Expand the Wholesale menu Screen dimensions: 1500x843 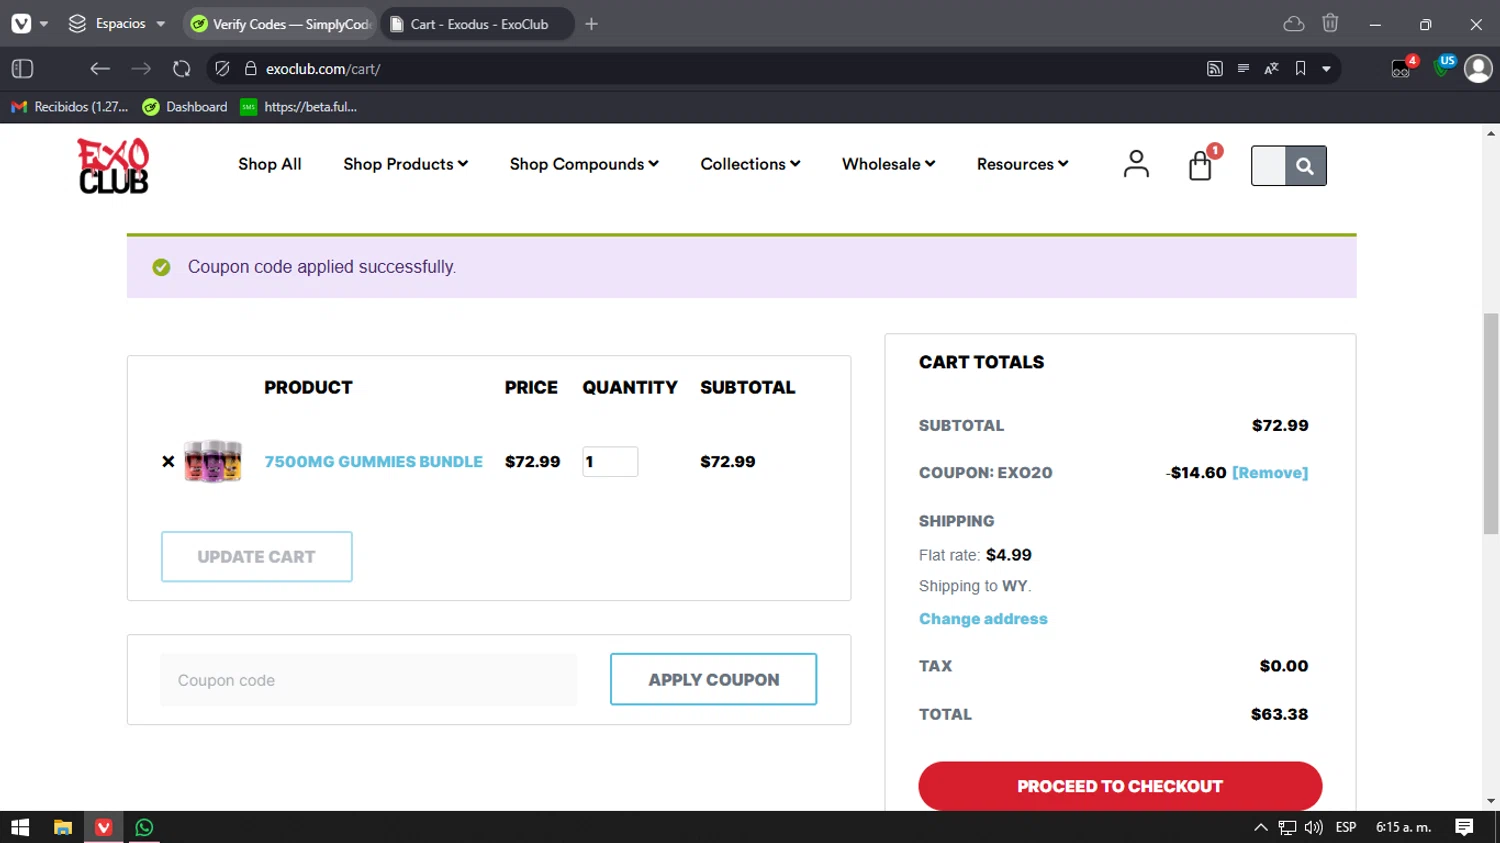888,164
